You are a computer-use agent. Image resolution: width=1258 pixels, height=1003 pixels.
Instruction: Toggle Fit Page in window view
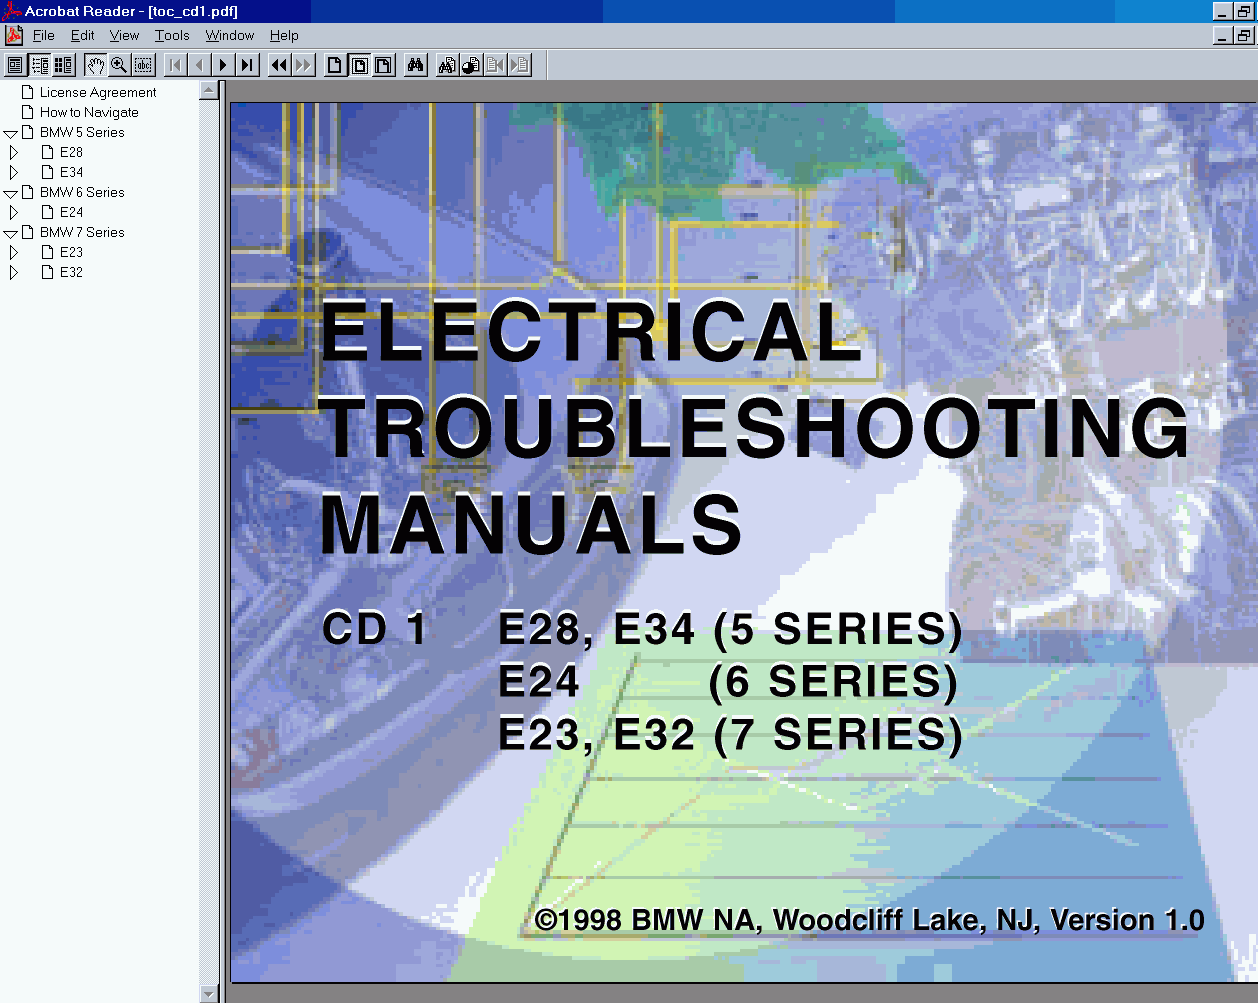click(359, 65)
